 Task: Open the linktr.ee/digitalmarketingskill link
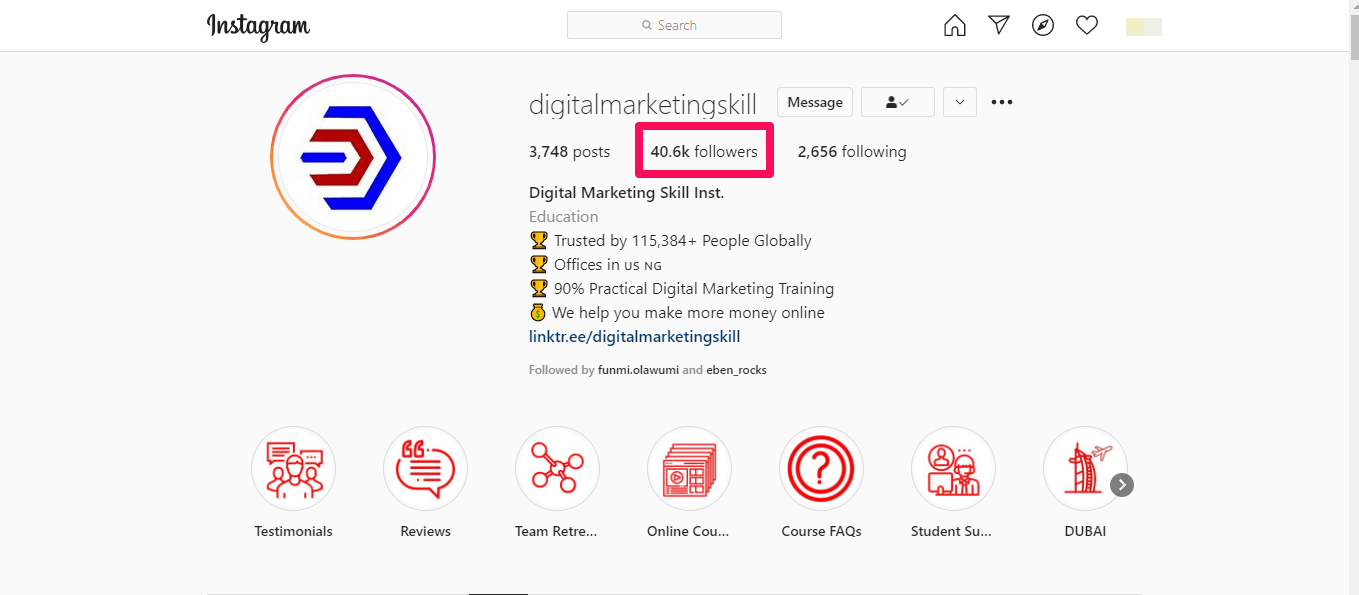[x=634, y=337]
